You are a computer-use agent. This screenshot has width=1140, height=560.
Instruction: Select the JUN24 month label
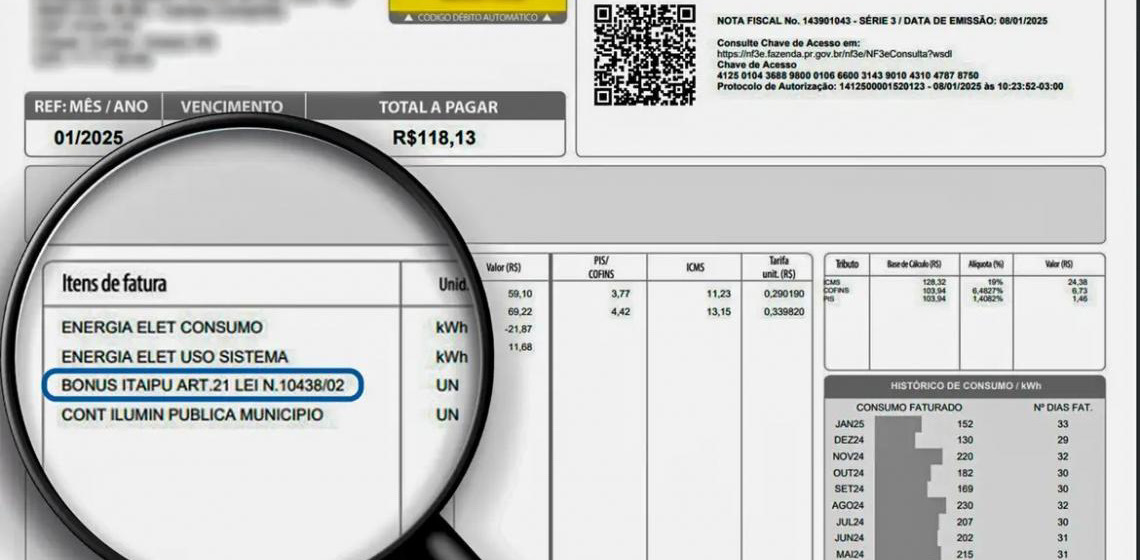point(848,537)
